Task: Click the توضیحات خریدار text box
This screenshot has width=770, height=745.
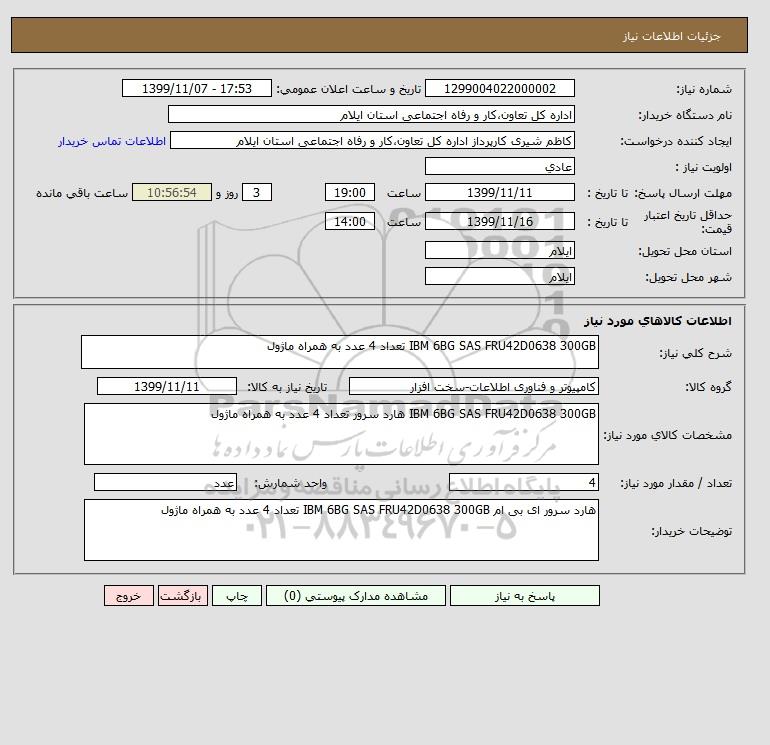Action: click(x=341, y=530)
